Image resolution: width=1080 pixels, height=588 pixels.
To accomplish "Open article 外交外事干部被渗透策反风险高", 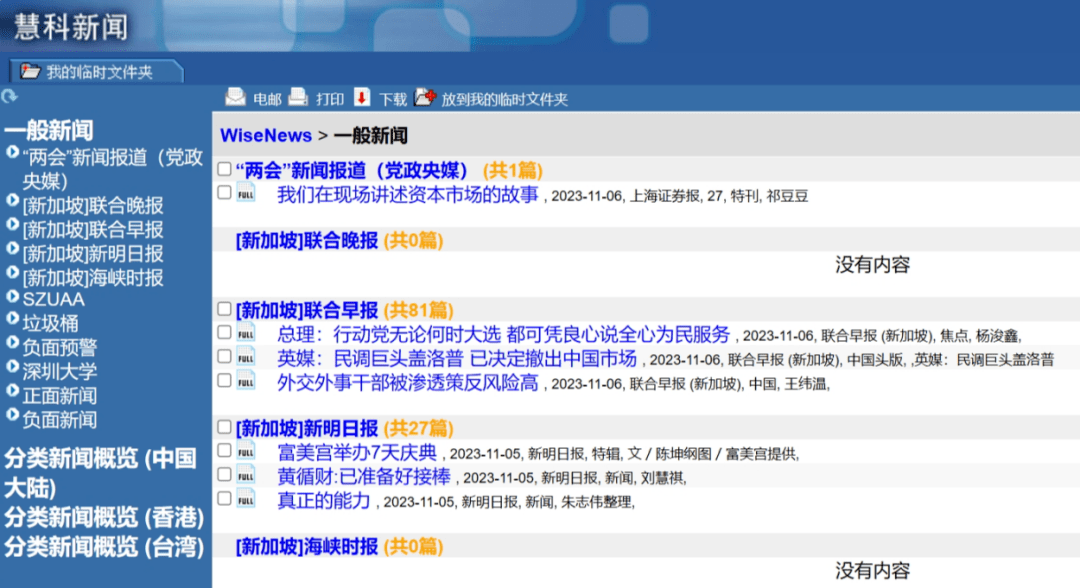I will click(408, 383).
